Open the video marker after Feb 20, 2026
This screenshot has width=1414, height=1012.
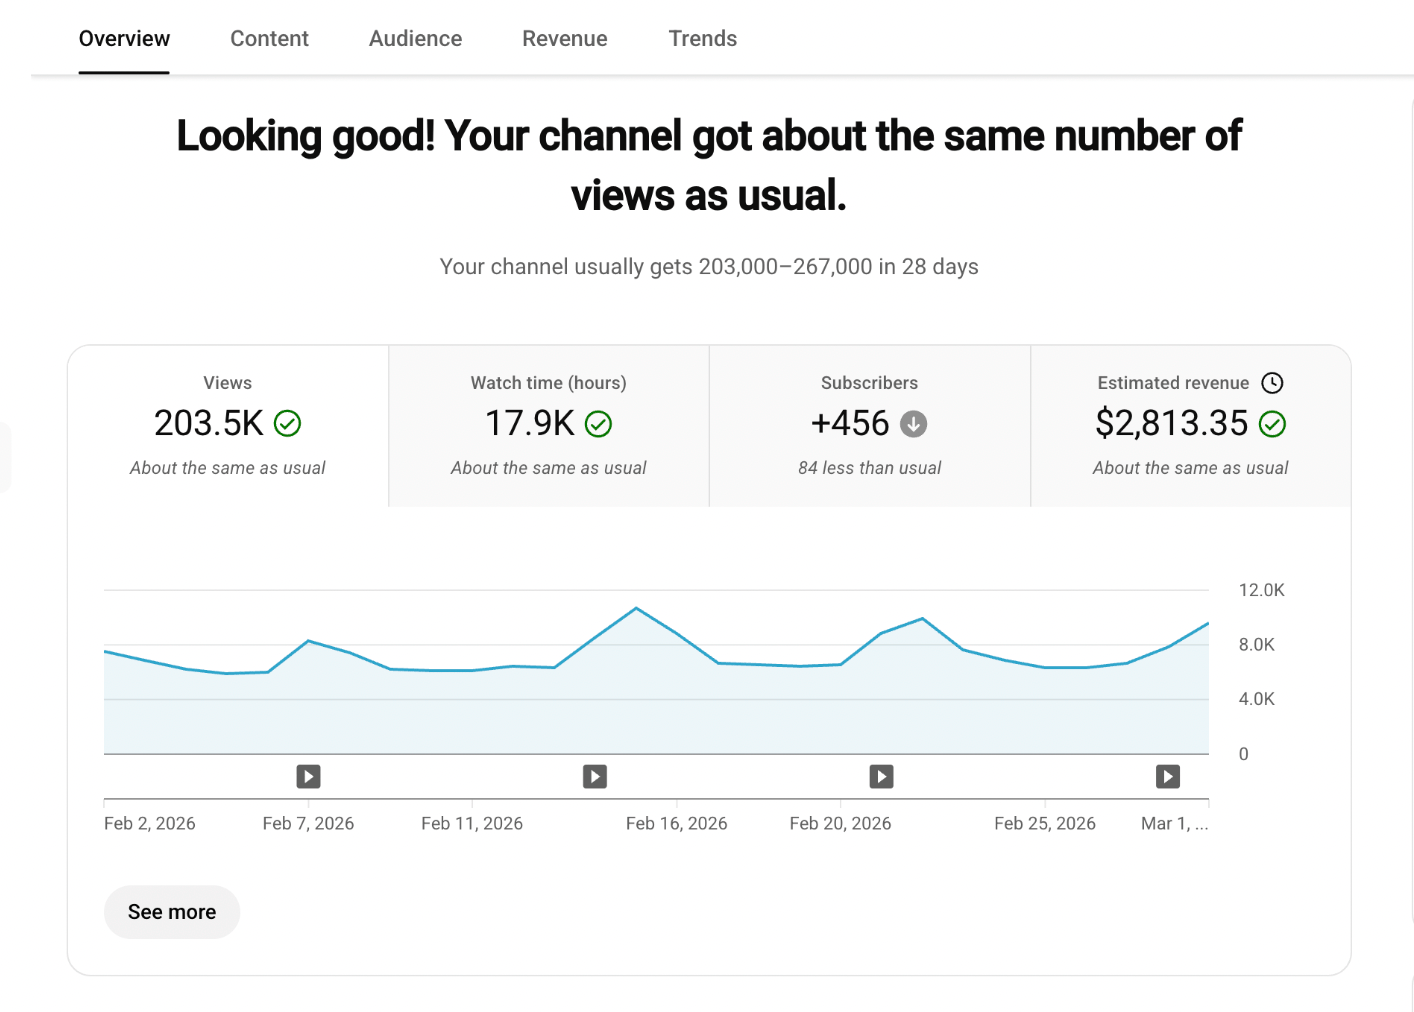881,776
